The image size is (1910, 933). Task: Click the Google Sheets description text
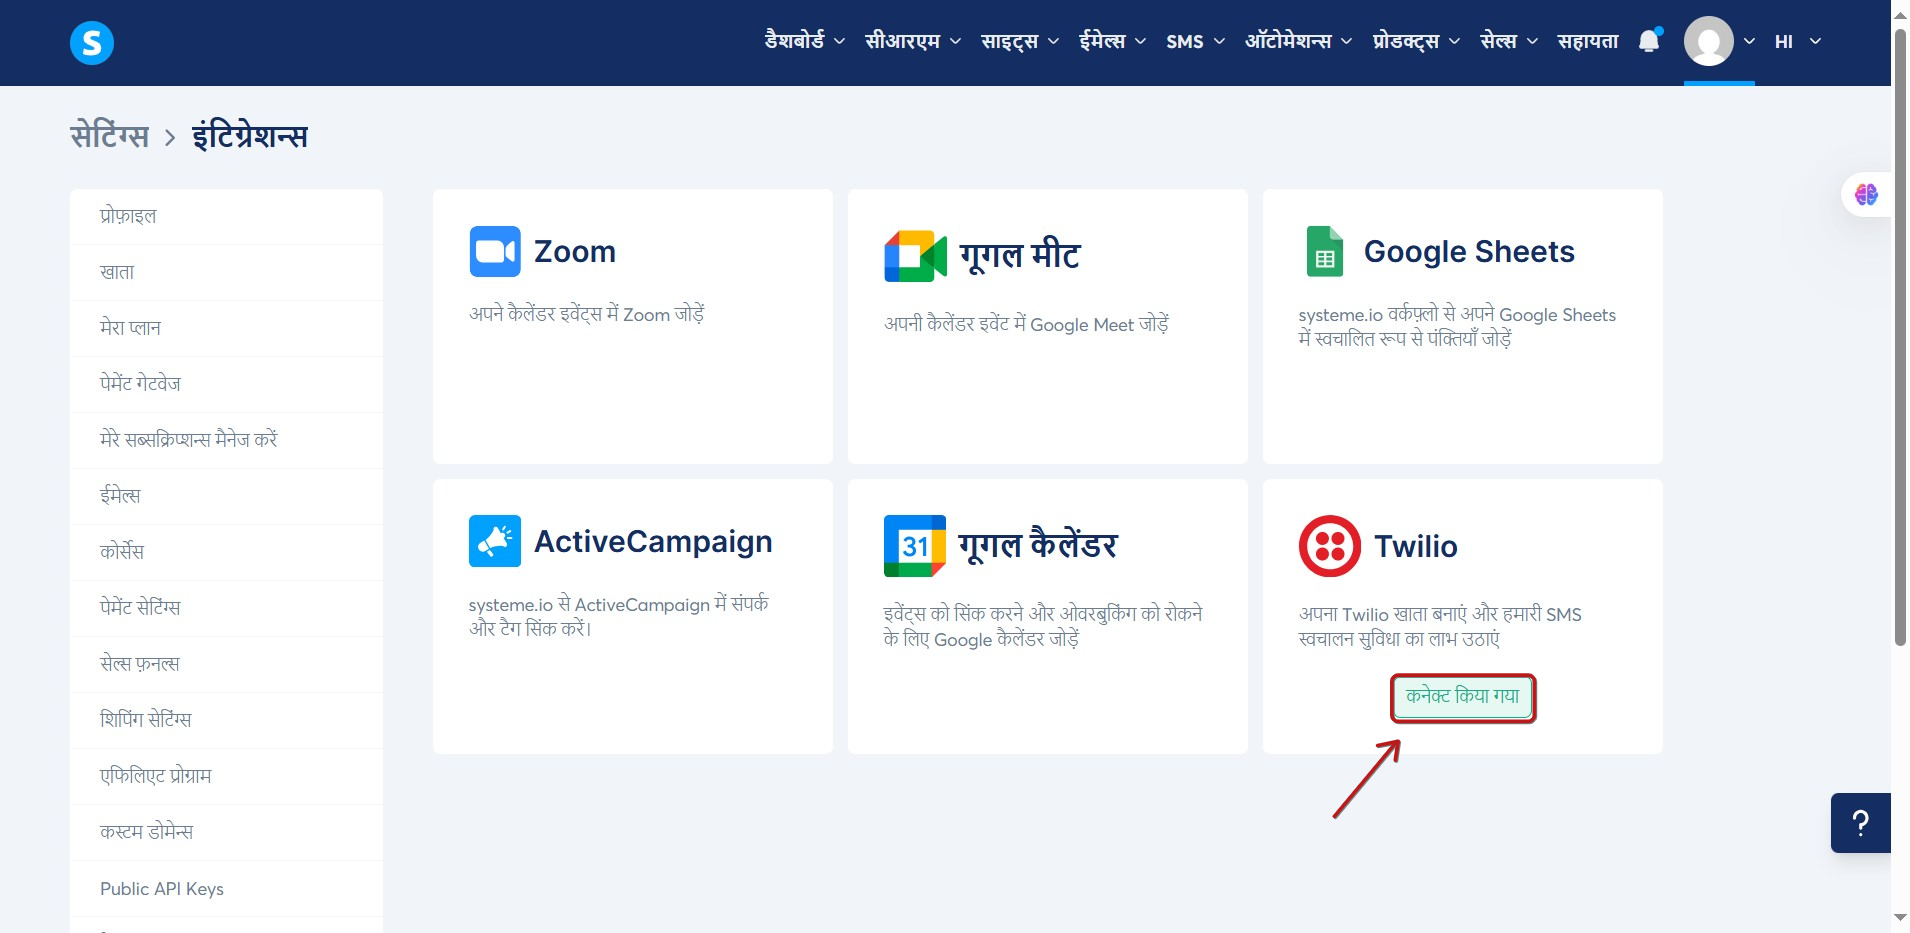(x=1457, y=327)
